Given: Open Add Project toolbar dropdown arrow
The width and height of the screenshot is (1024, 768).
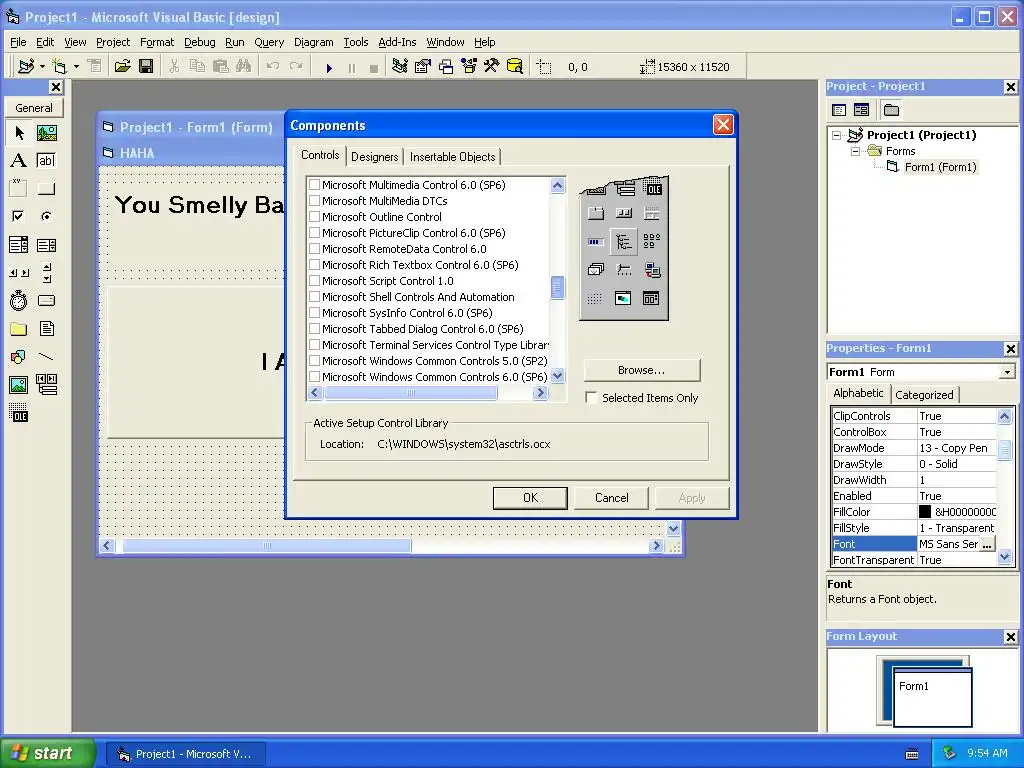Looking at the screenshot, I should [42, 67].
